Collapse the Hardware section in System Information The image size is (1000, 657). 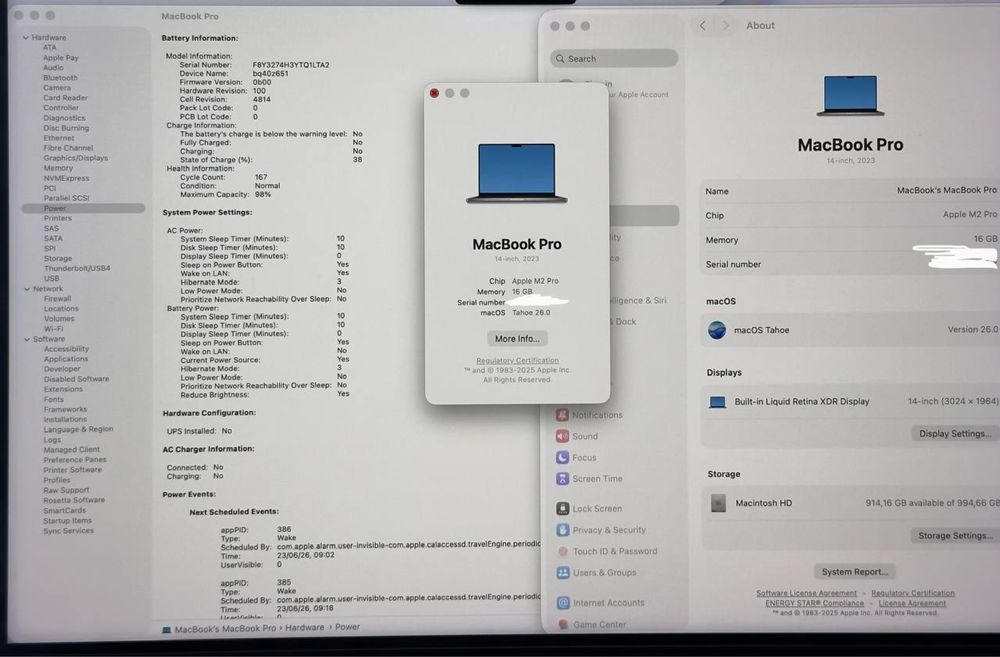[26, 38]
